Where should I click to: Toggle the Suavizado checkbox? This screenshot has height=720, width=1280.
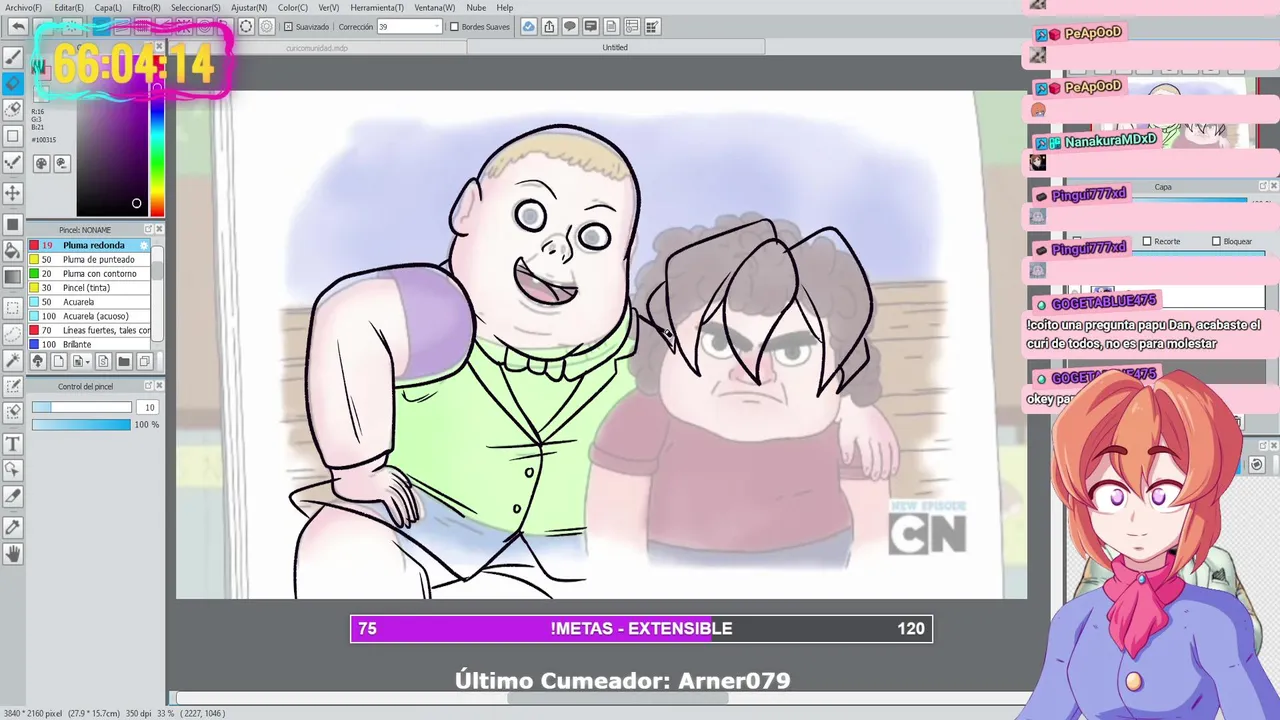click(x=289, y=27)
